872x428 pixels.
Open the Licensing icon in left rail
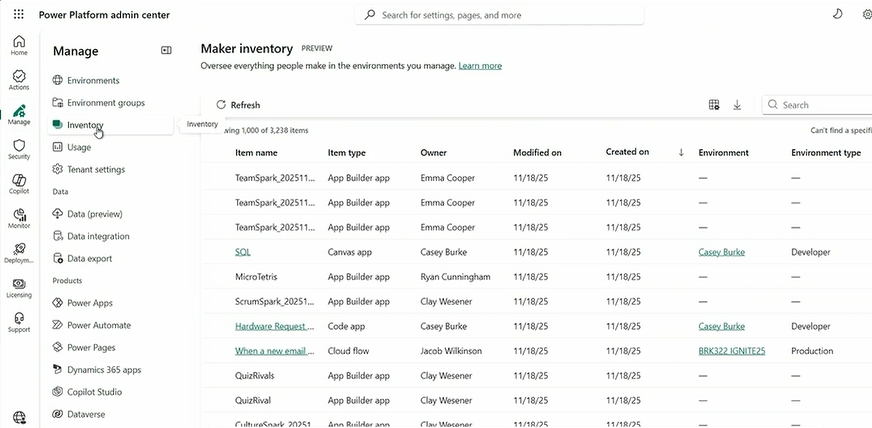tap(19, 288)
